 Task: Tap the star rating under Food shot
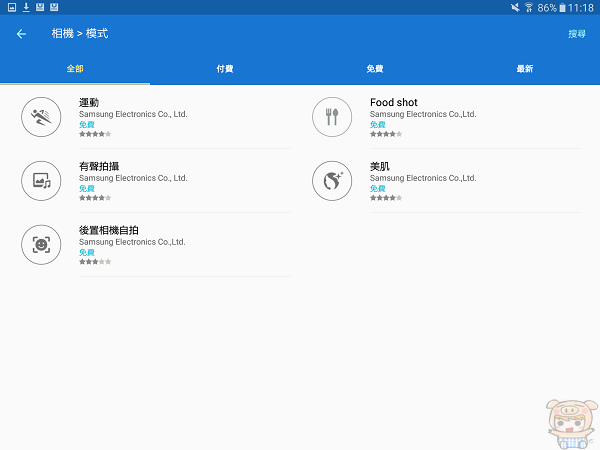[x=386, y=134]
